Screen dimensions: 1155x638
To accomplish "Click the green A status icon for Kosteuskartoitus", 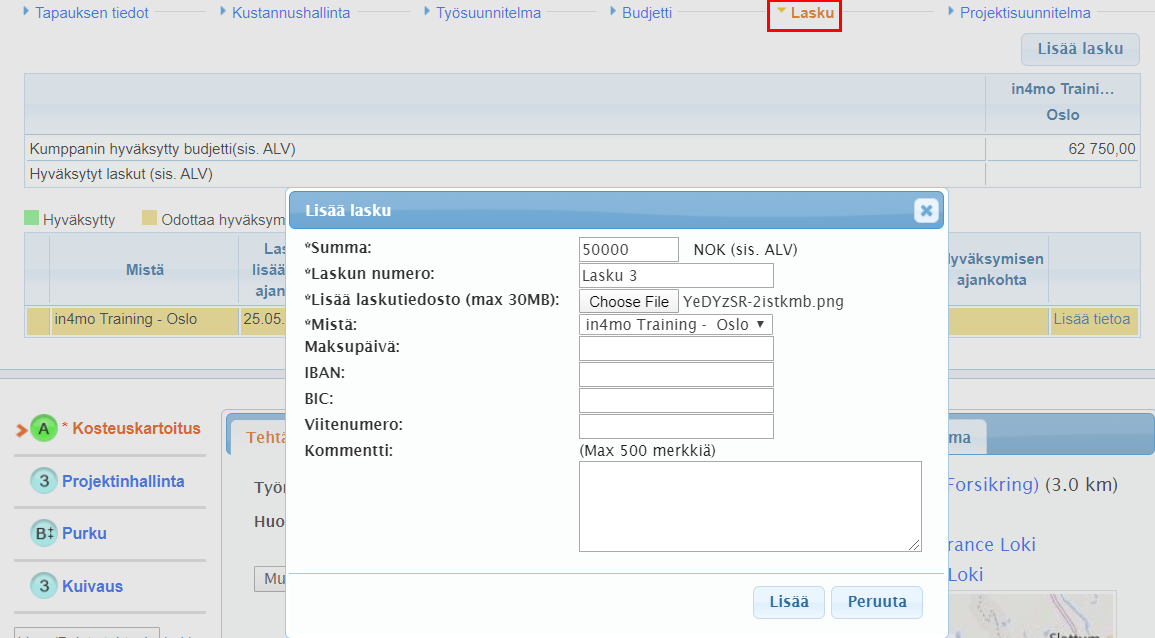I will tap(43, 429).
